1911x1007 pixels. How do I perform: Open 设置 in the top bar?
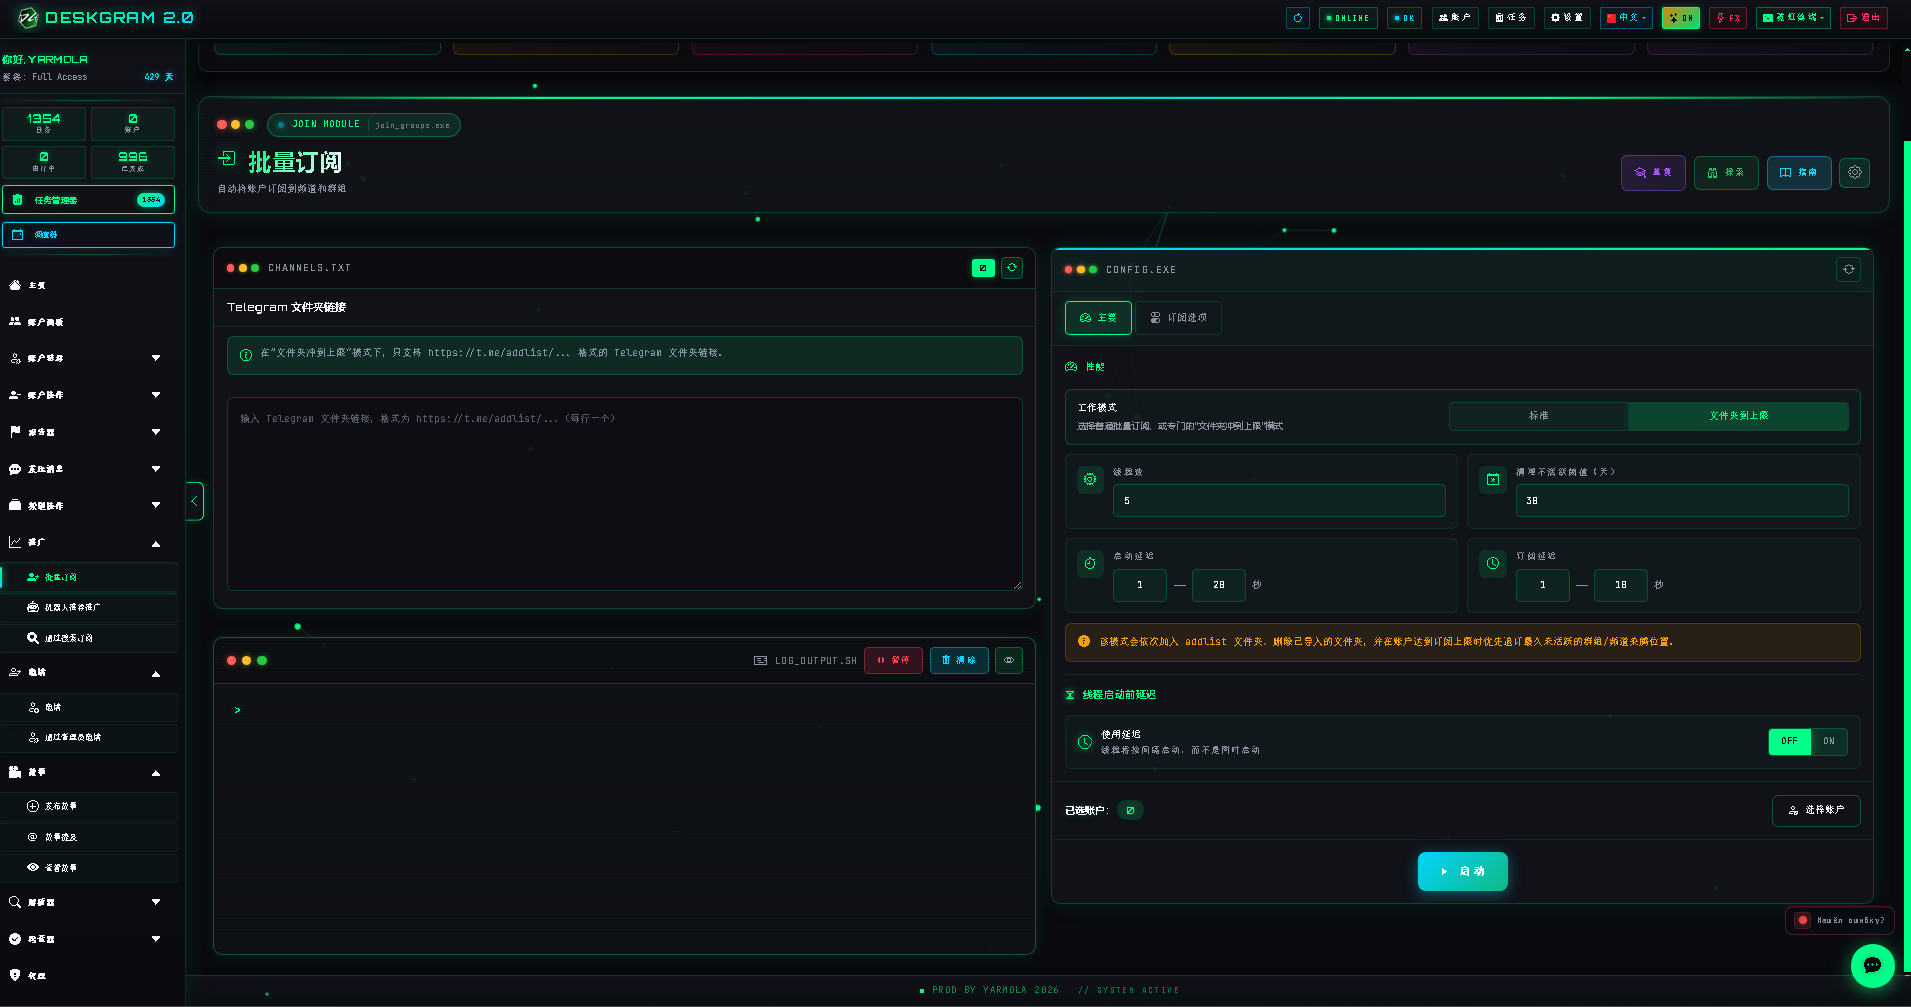[1567, 18]
